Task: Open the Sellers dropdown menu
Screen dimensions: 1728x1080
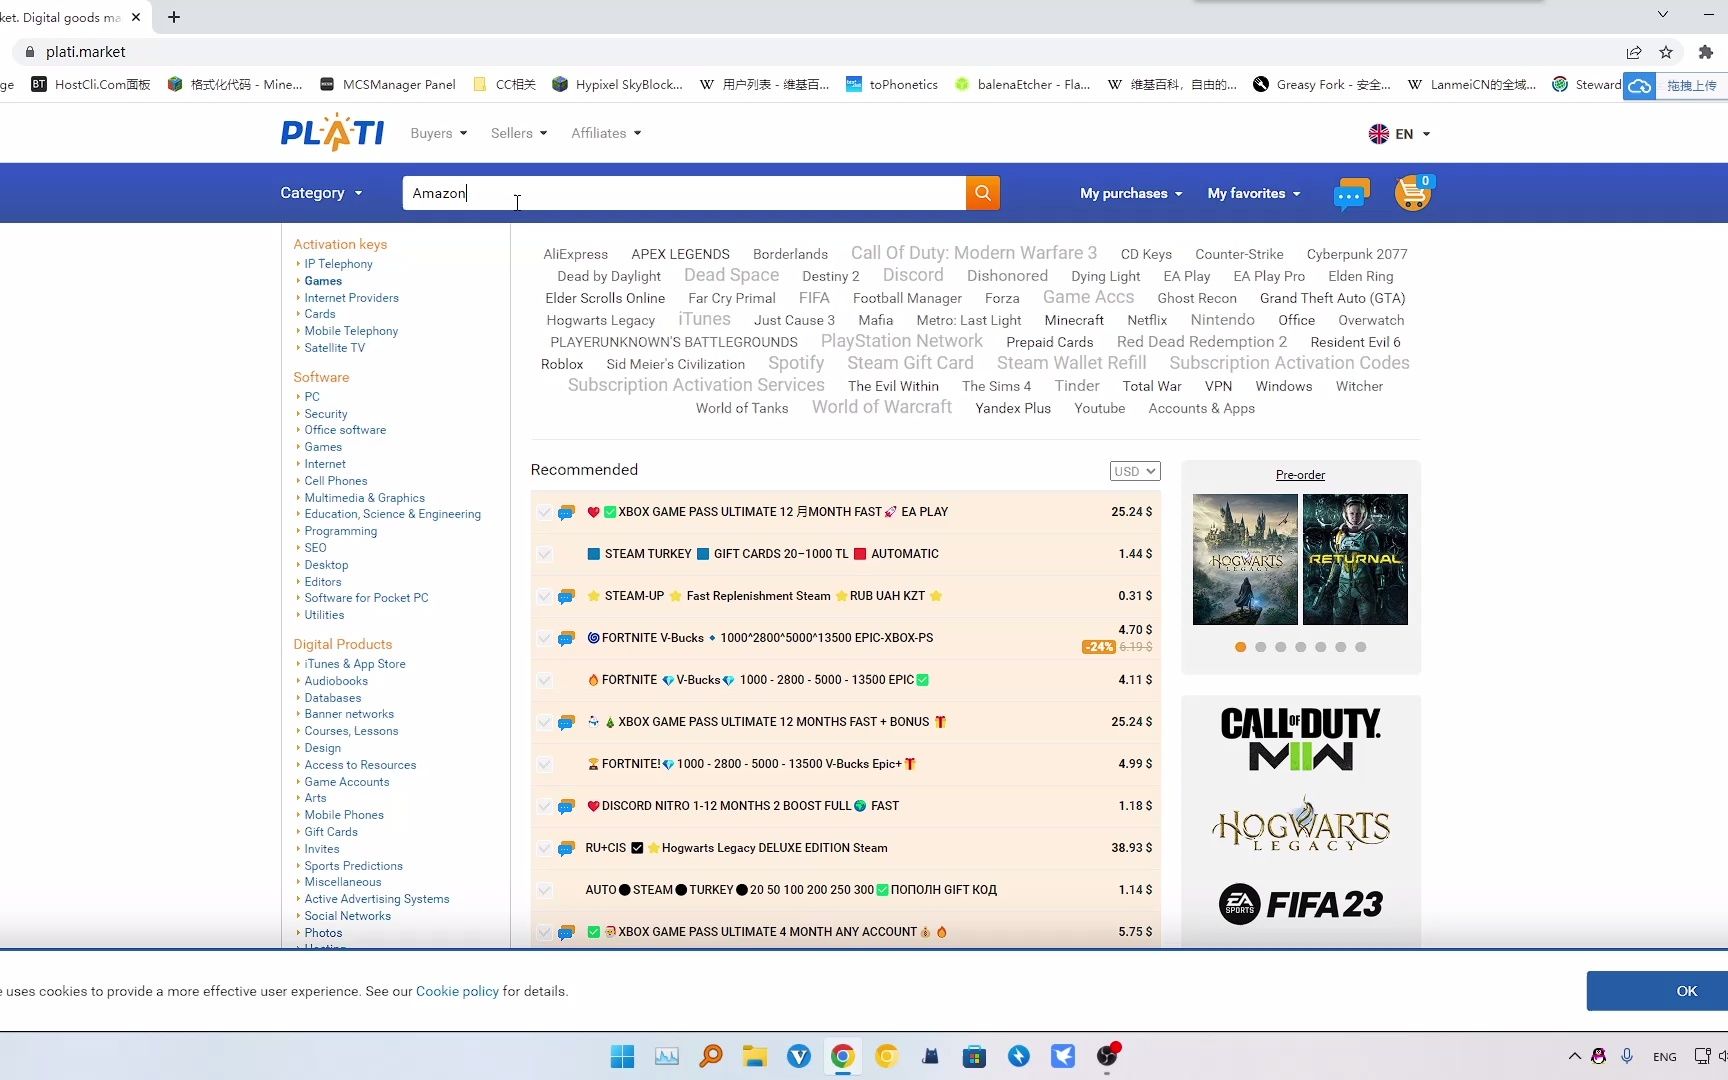Action: [x=519, y=133]
